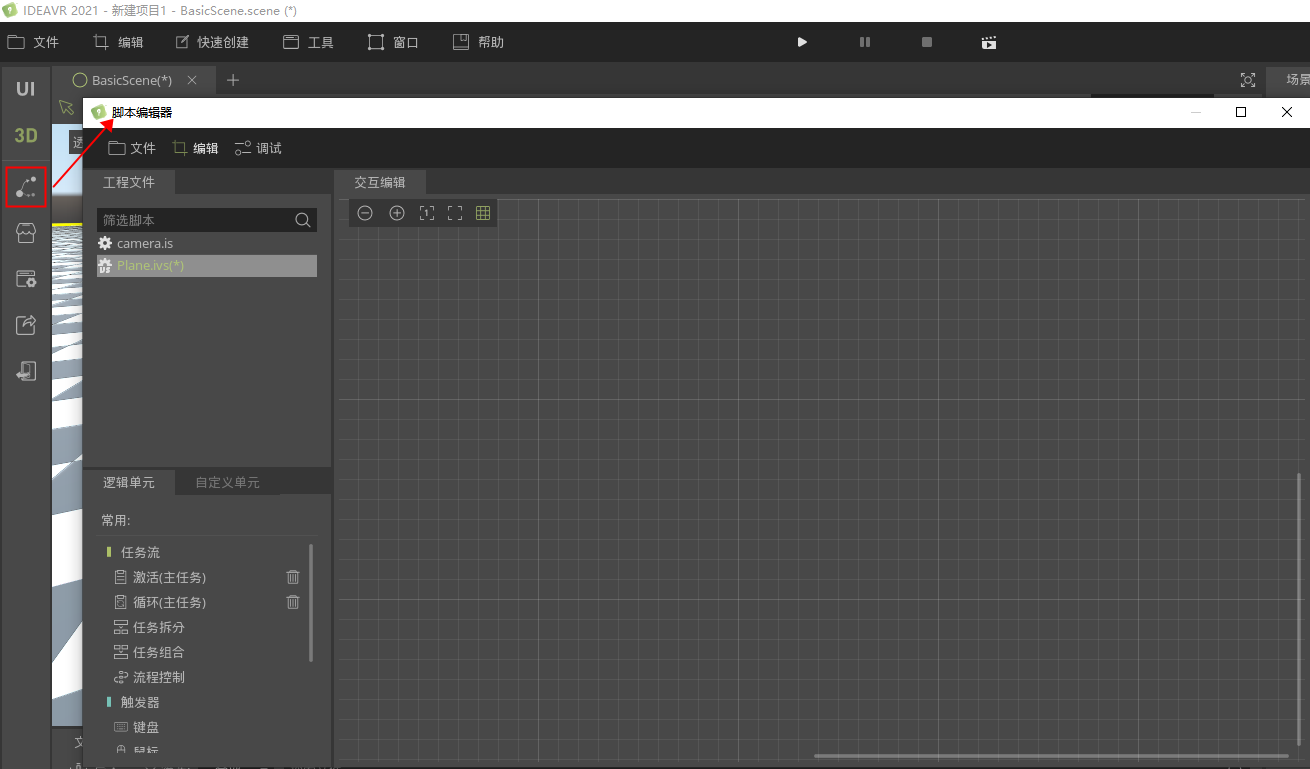Stop the scene playback
Viewport: 1310px width, 769px height.
point(927,42)
